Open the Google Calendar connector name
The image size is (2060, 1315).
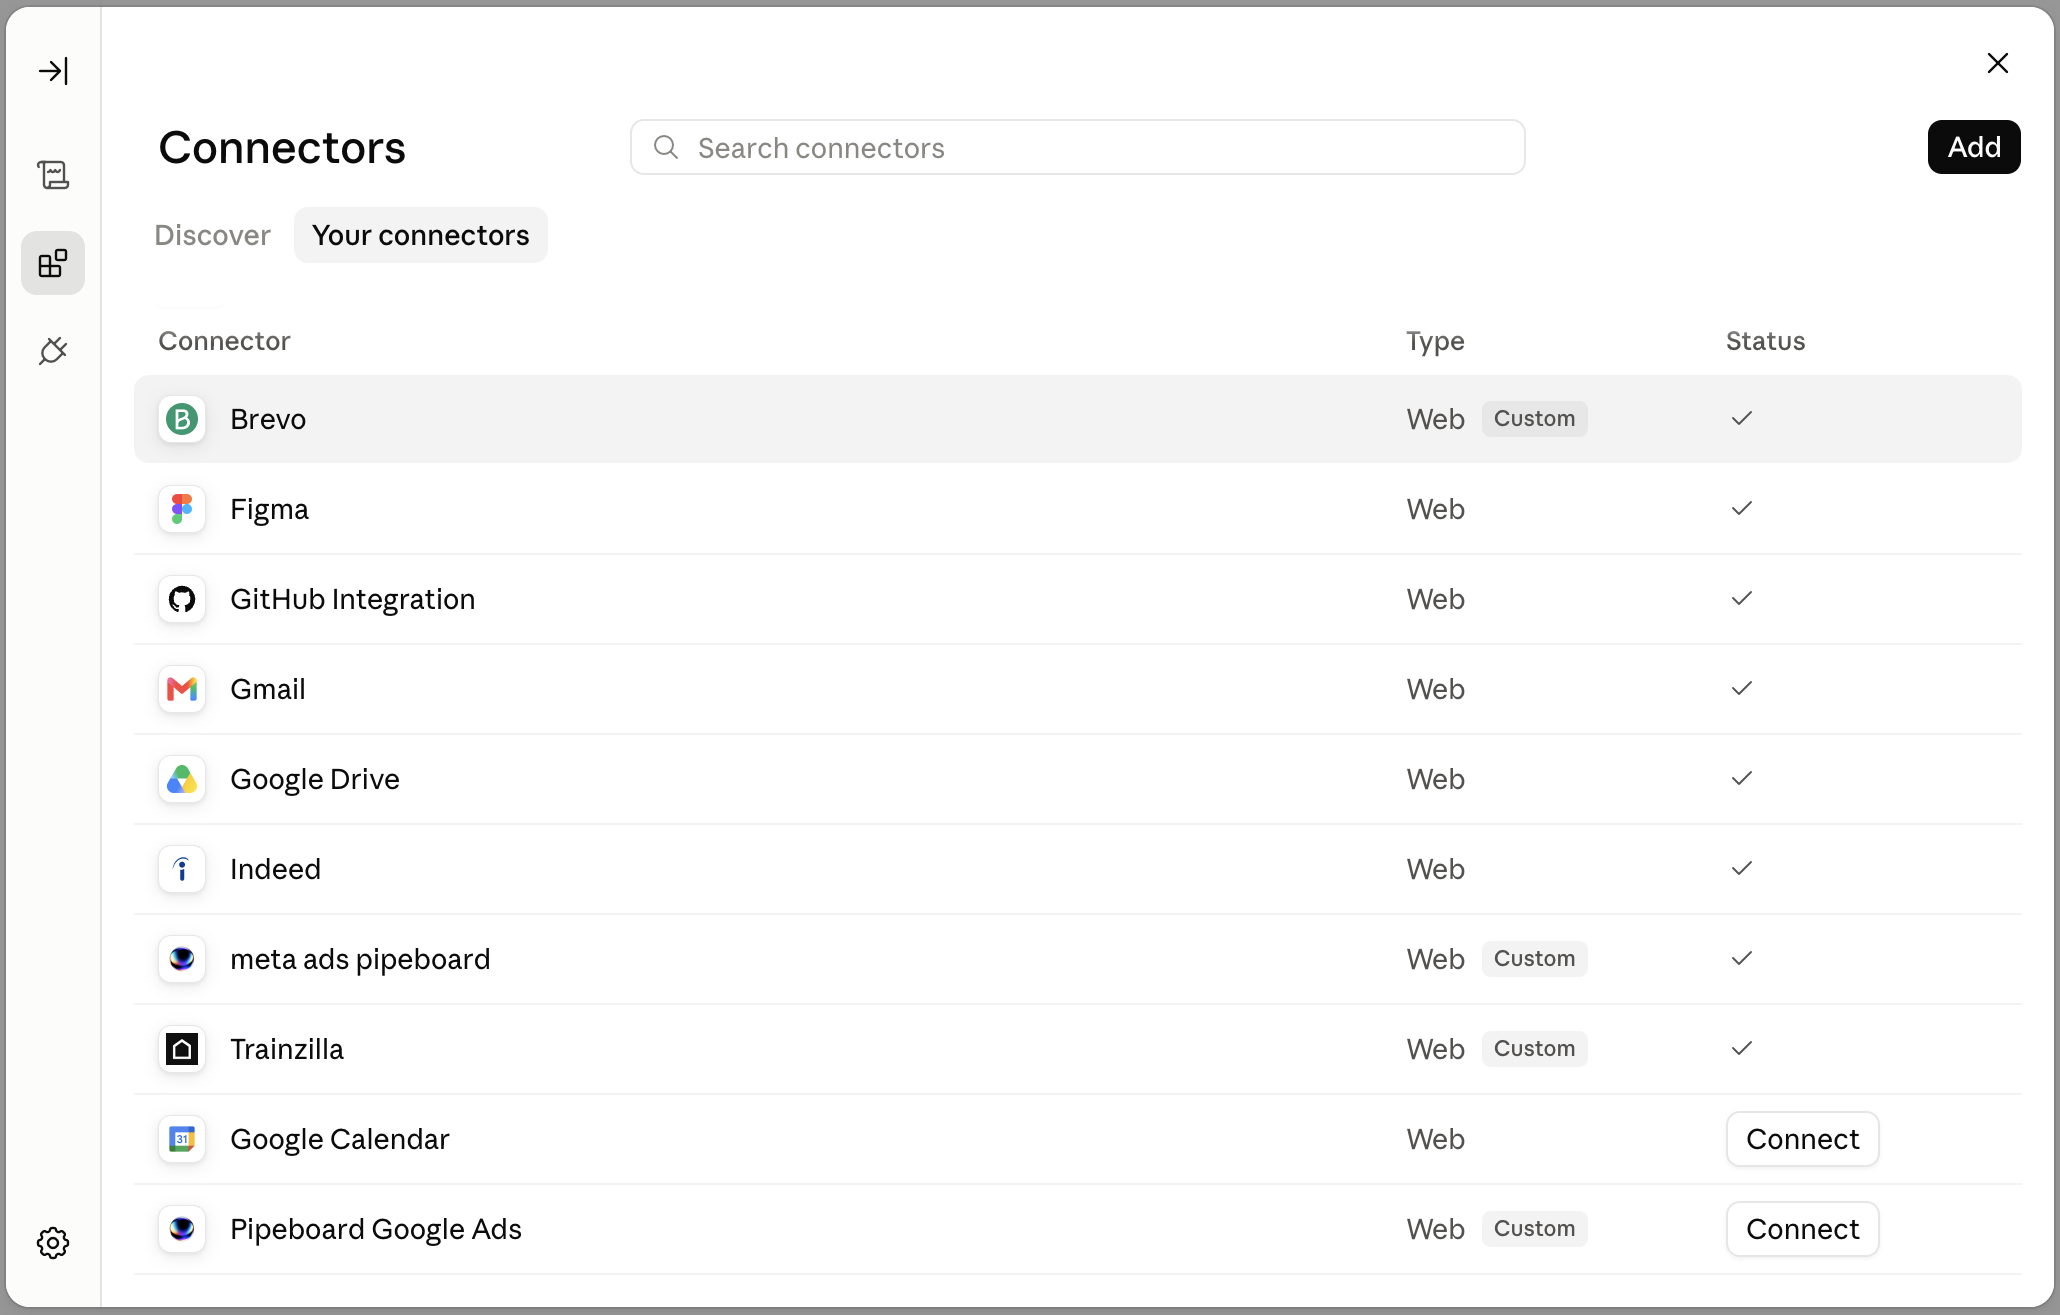point(340,1140)
